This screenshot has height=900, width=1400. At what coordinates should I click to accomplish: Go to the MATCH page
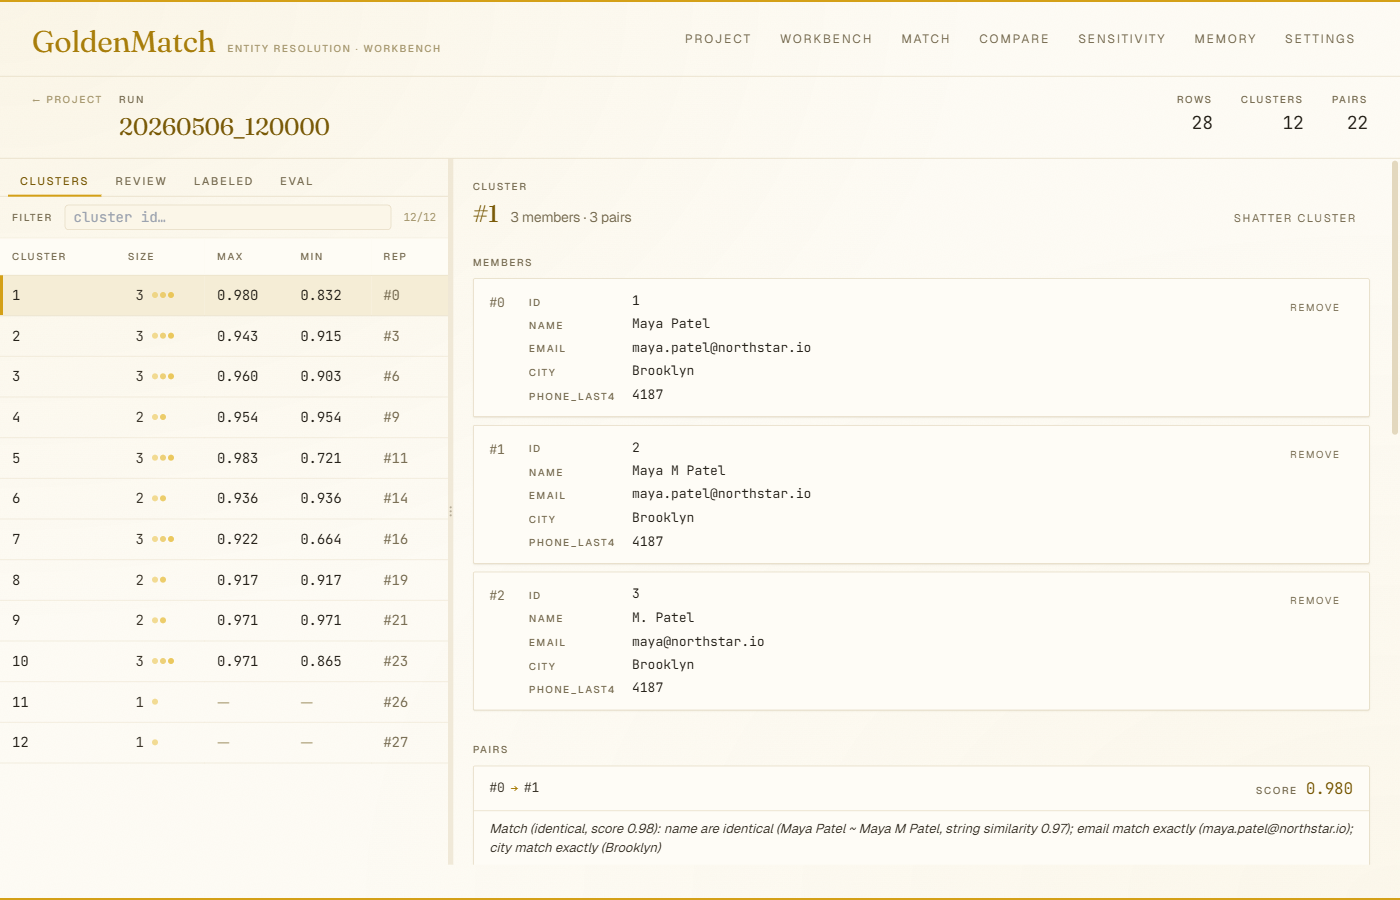925,39
